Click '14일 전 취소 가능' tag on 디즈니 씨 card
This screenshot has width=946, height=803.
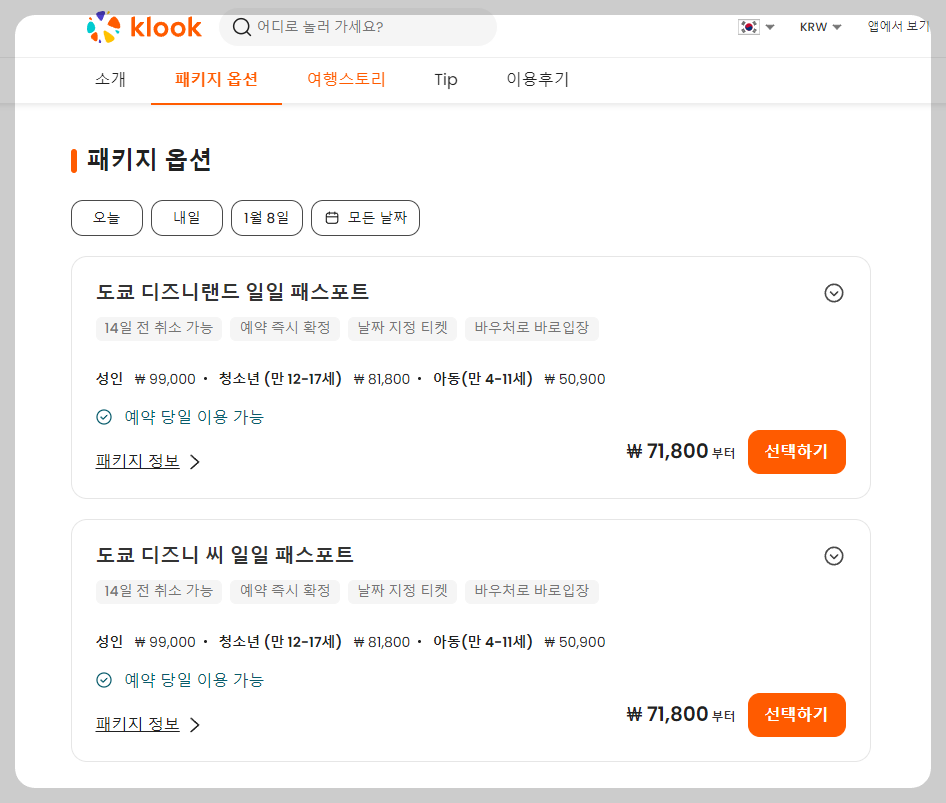point(159,591)
